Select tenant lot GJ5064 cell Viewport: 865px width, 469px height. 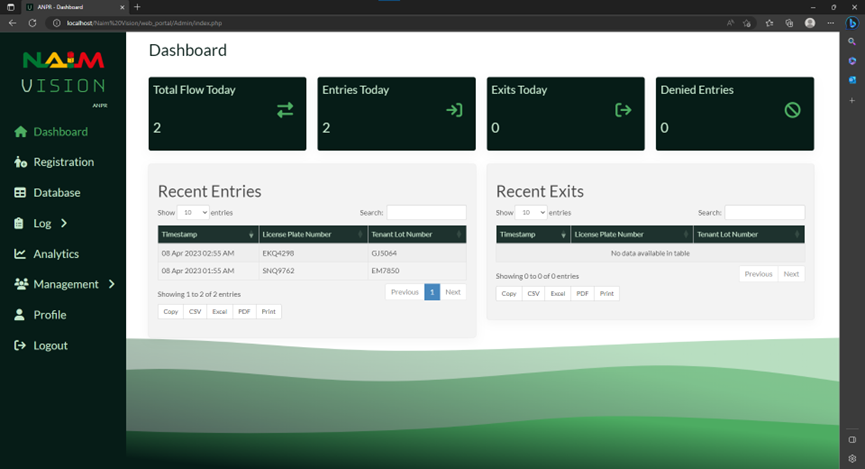pos(417,253)
